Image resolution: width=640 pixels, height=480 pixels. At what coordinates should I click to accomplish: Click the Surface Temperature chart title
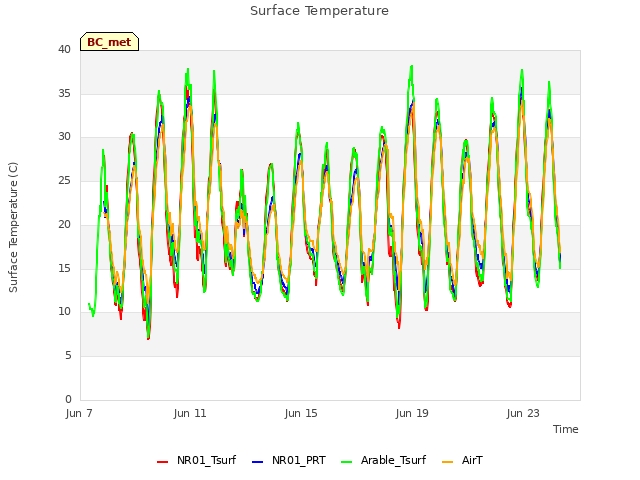319,11
